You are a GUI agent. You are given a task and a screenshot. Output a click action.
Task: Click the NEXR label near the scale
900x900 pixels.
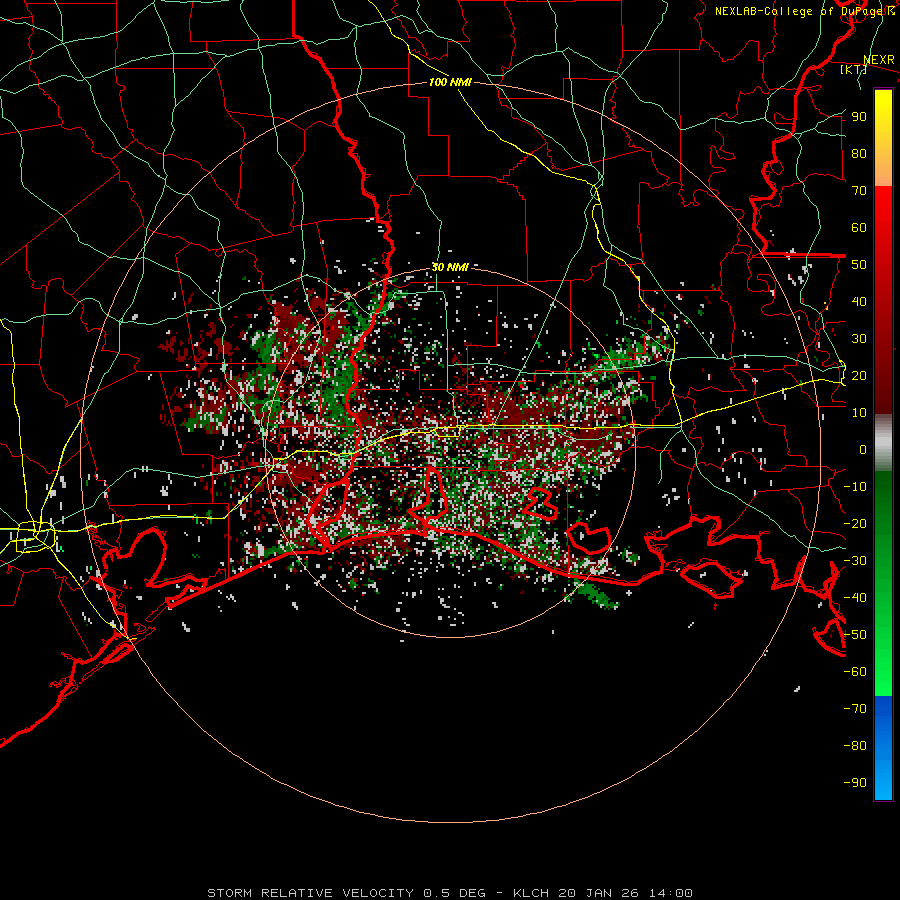879,60
